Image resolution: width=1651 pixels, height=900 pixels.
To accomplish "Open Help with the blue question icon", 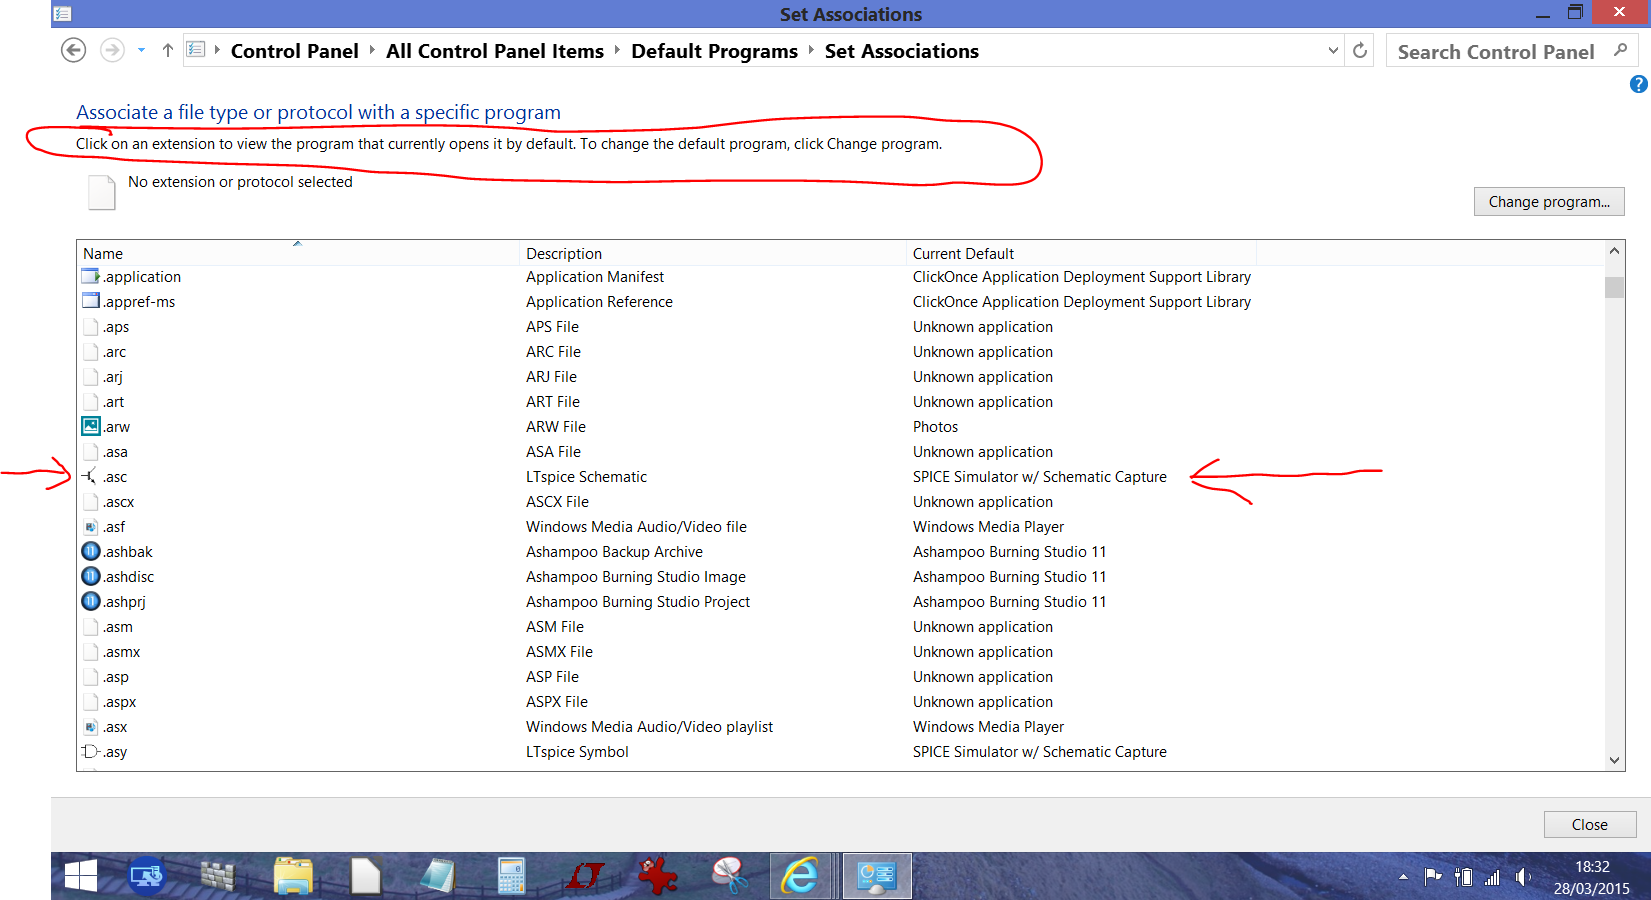I will tap(1638, 84).
